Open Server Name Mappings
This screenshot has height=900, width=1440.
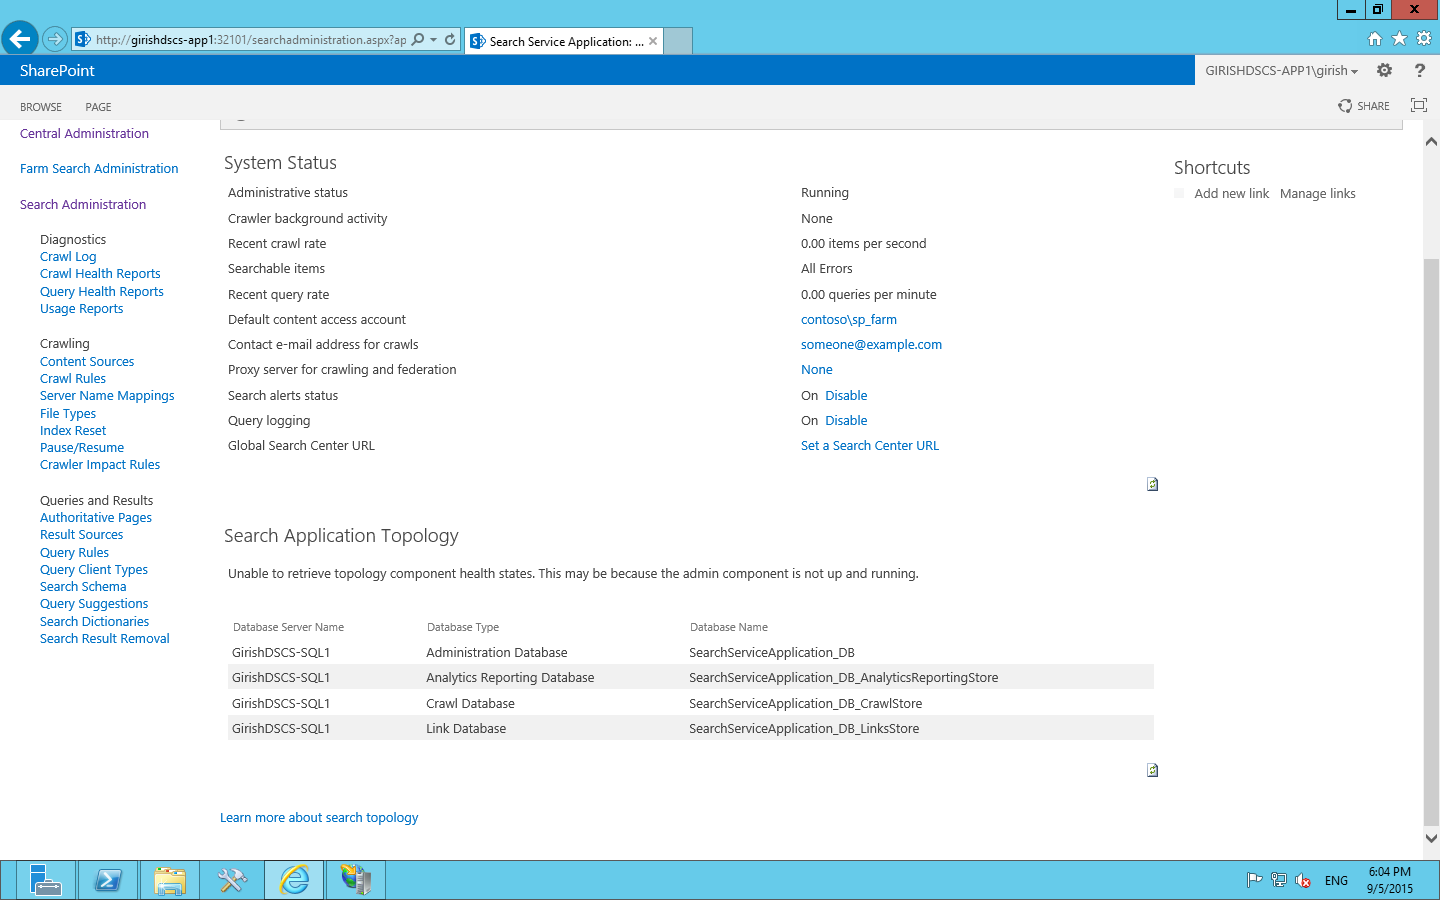(107, 395)
